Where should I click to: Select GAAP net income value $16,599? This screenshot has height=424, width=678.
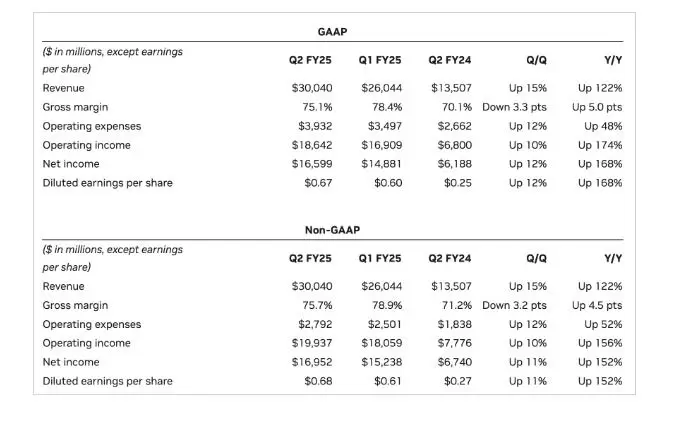pyautogui.click(x=311, y=164)
